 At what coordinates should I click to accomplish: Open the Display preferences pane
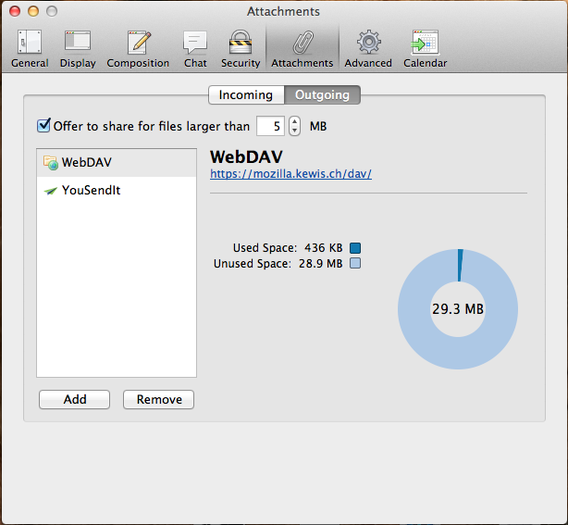(x=78, y=49)
